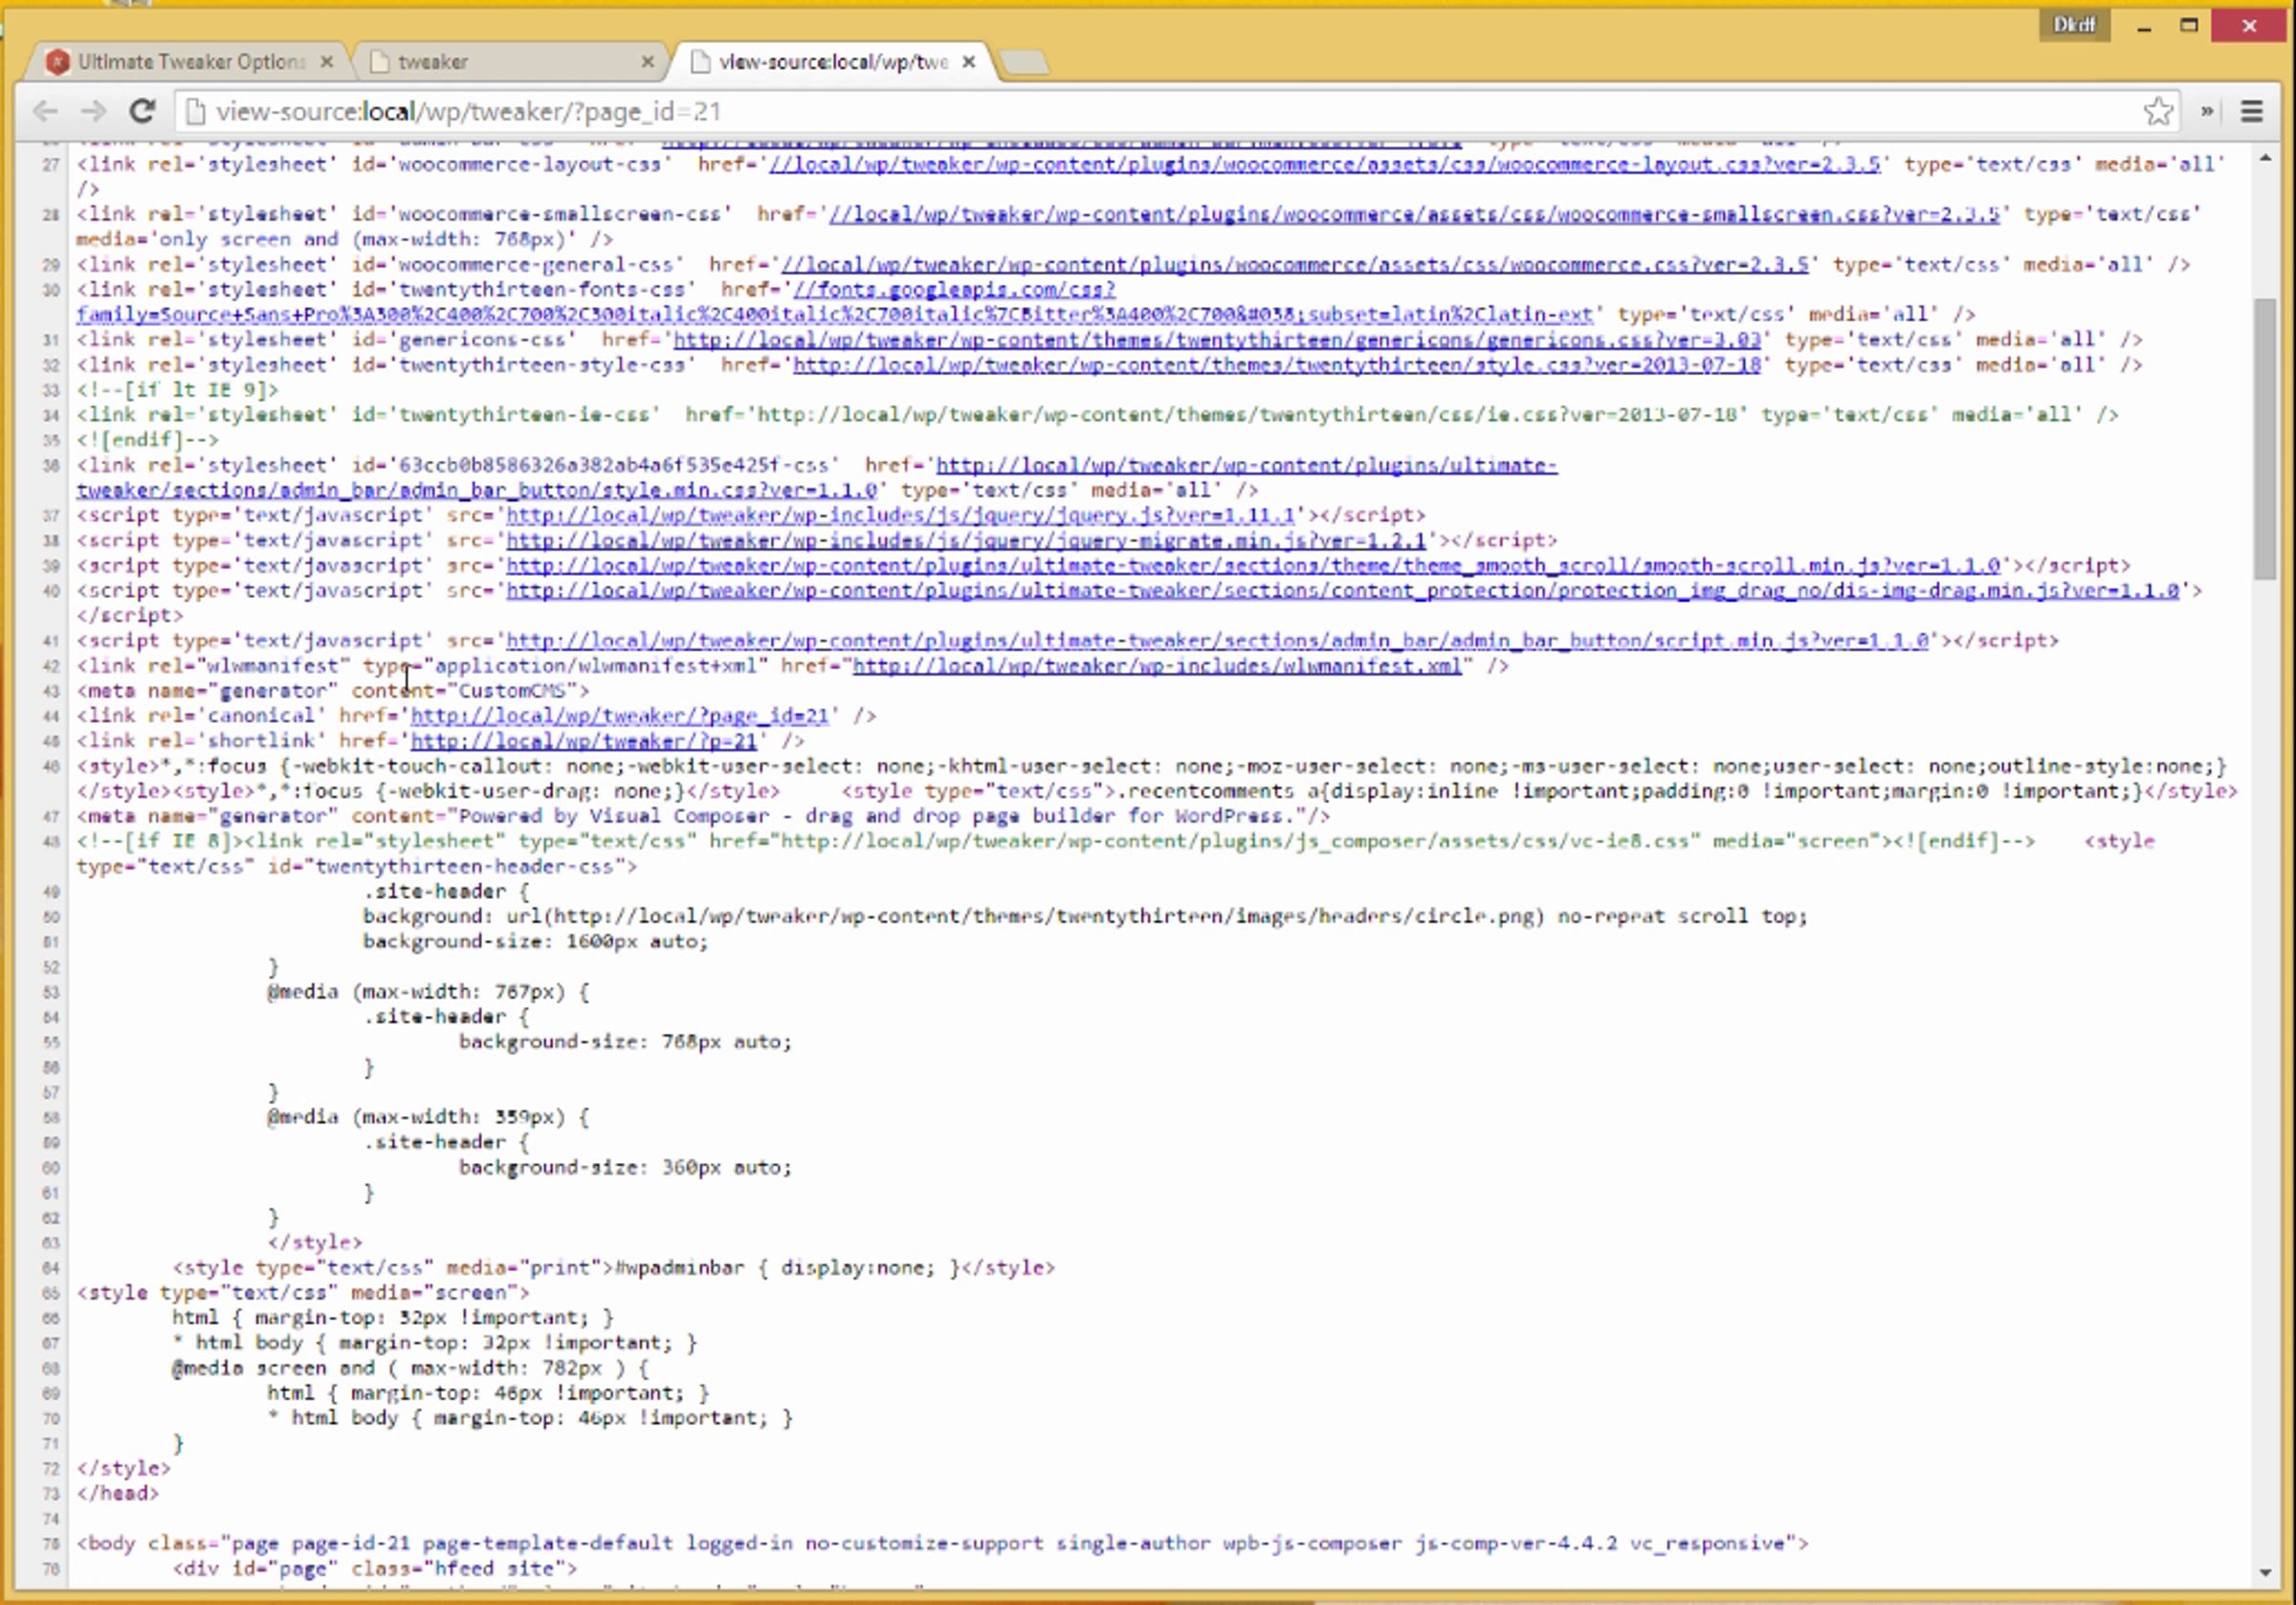Click the div id="page" class="hfeed site" line
Screen dimensions: 2296x1605
point(375,1568)
